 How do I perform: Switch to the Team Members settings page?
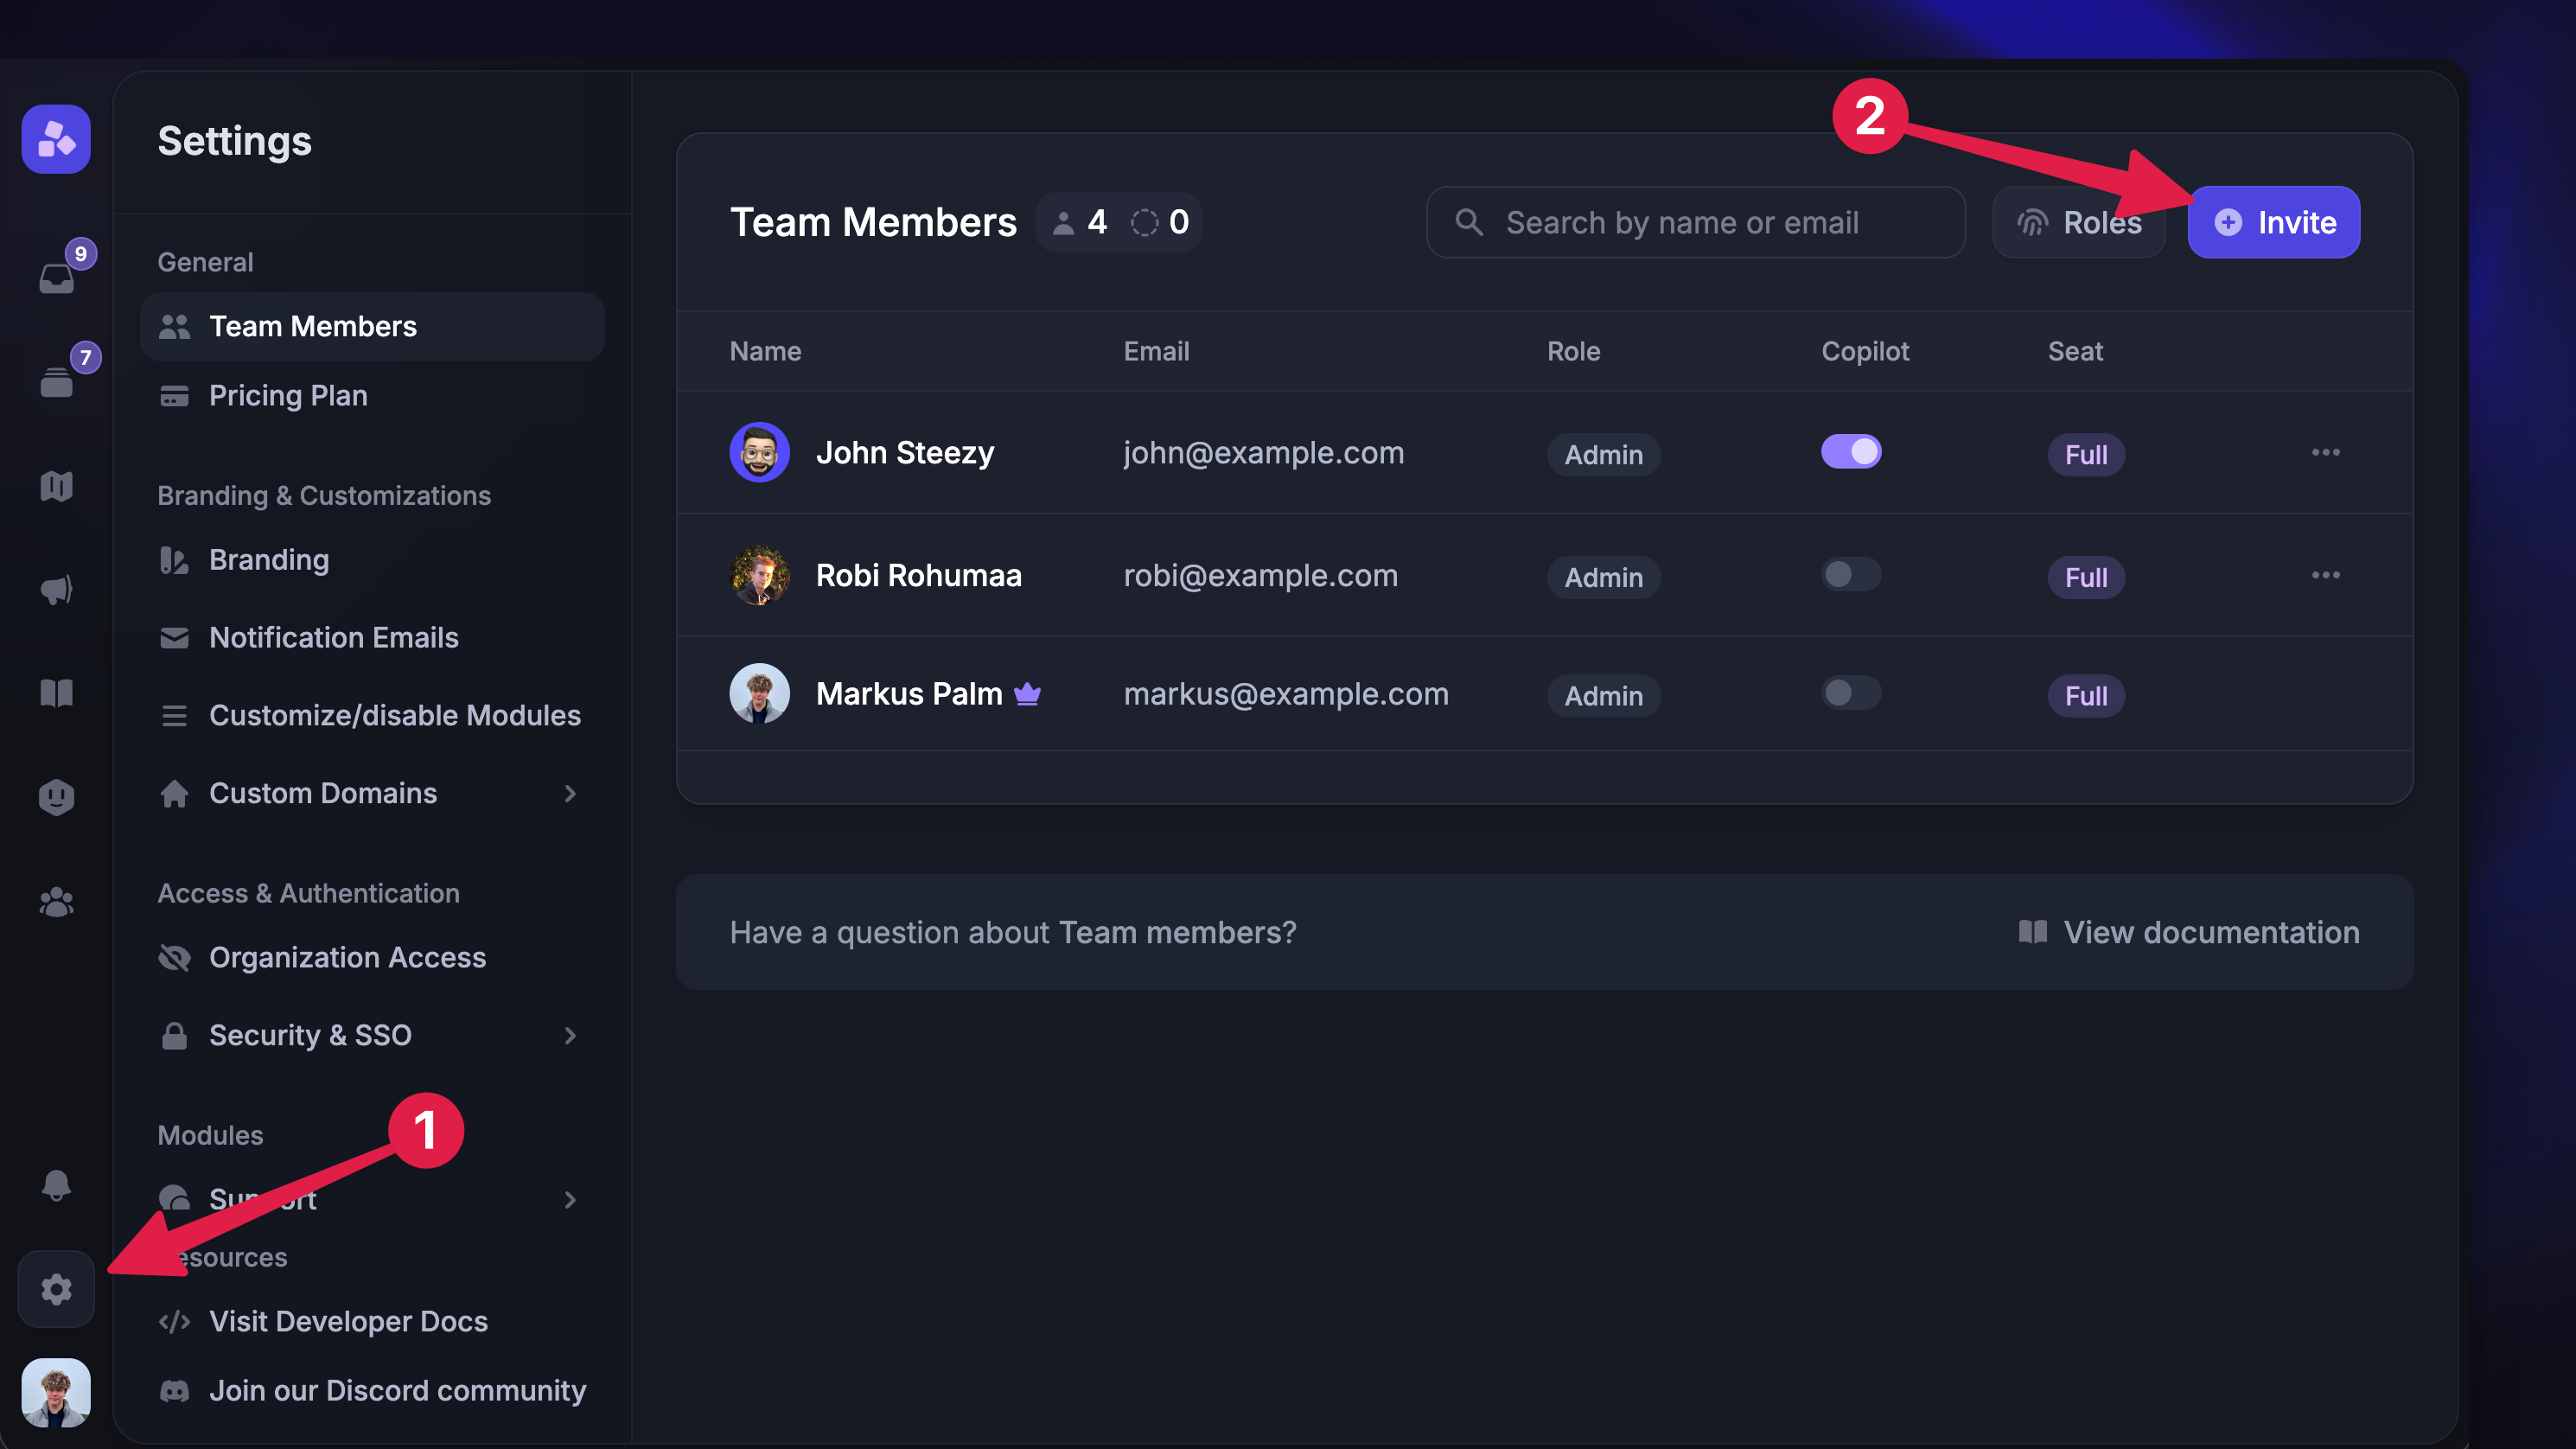coord(313,326)
